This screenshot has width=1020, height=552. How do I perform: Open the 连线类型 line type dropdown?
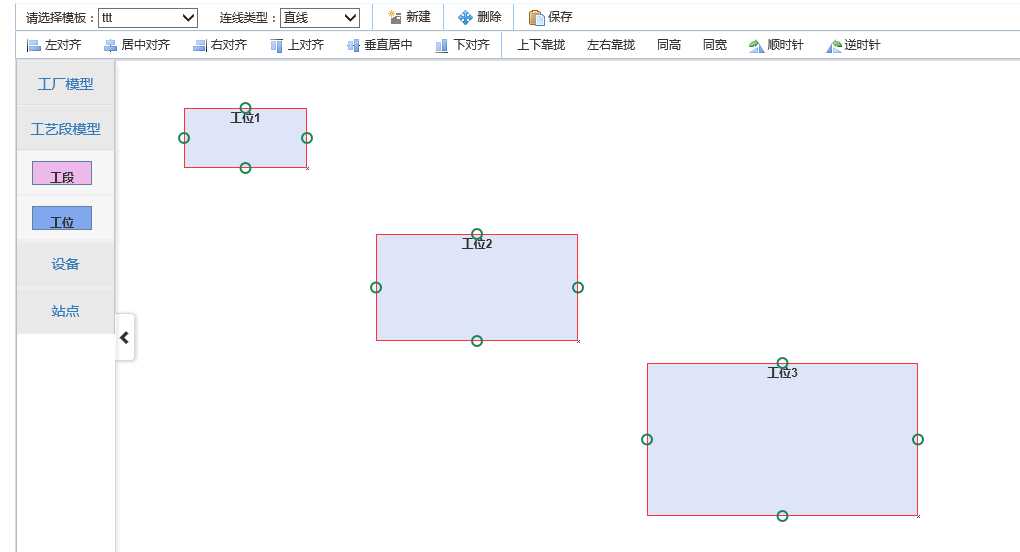319,18
